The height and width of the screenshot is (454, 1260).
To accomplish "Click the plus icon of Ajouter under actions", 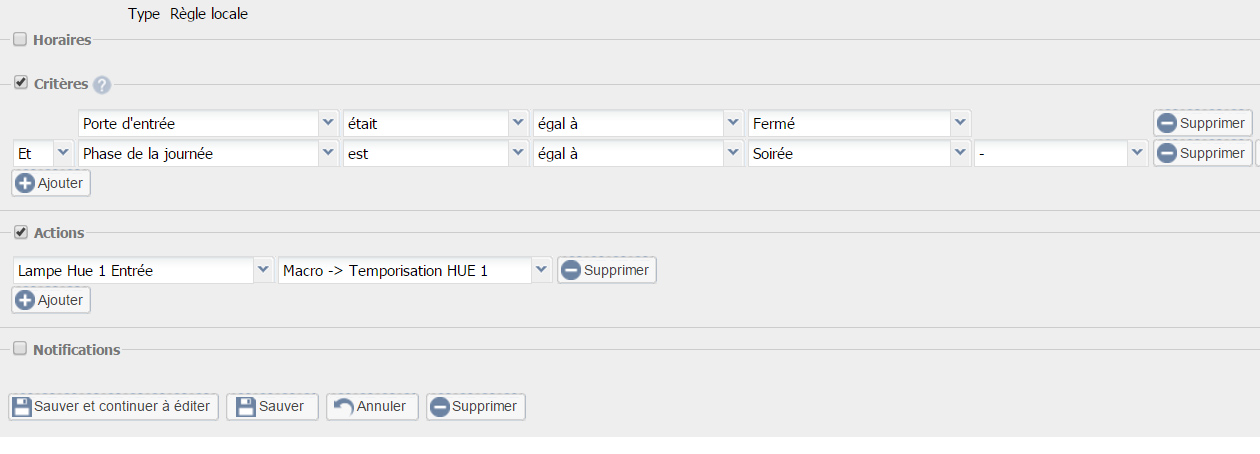I will (x=26, y=300).
